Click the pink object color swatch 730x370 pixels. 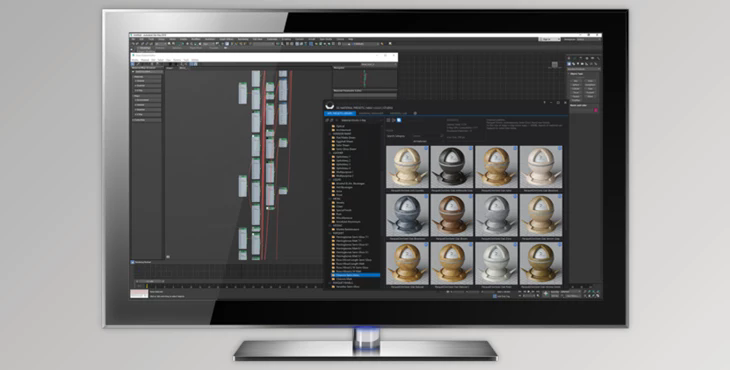click(596, 110)
